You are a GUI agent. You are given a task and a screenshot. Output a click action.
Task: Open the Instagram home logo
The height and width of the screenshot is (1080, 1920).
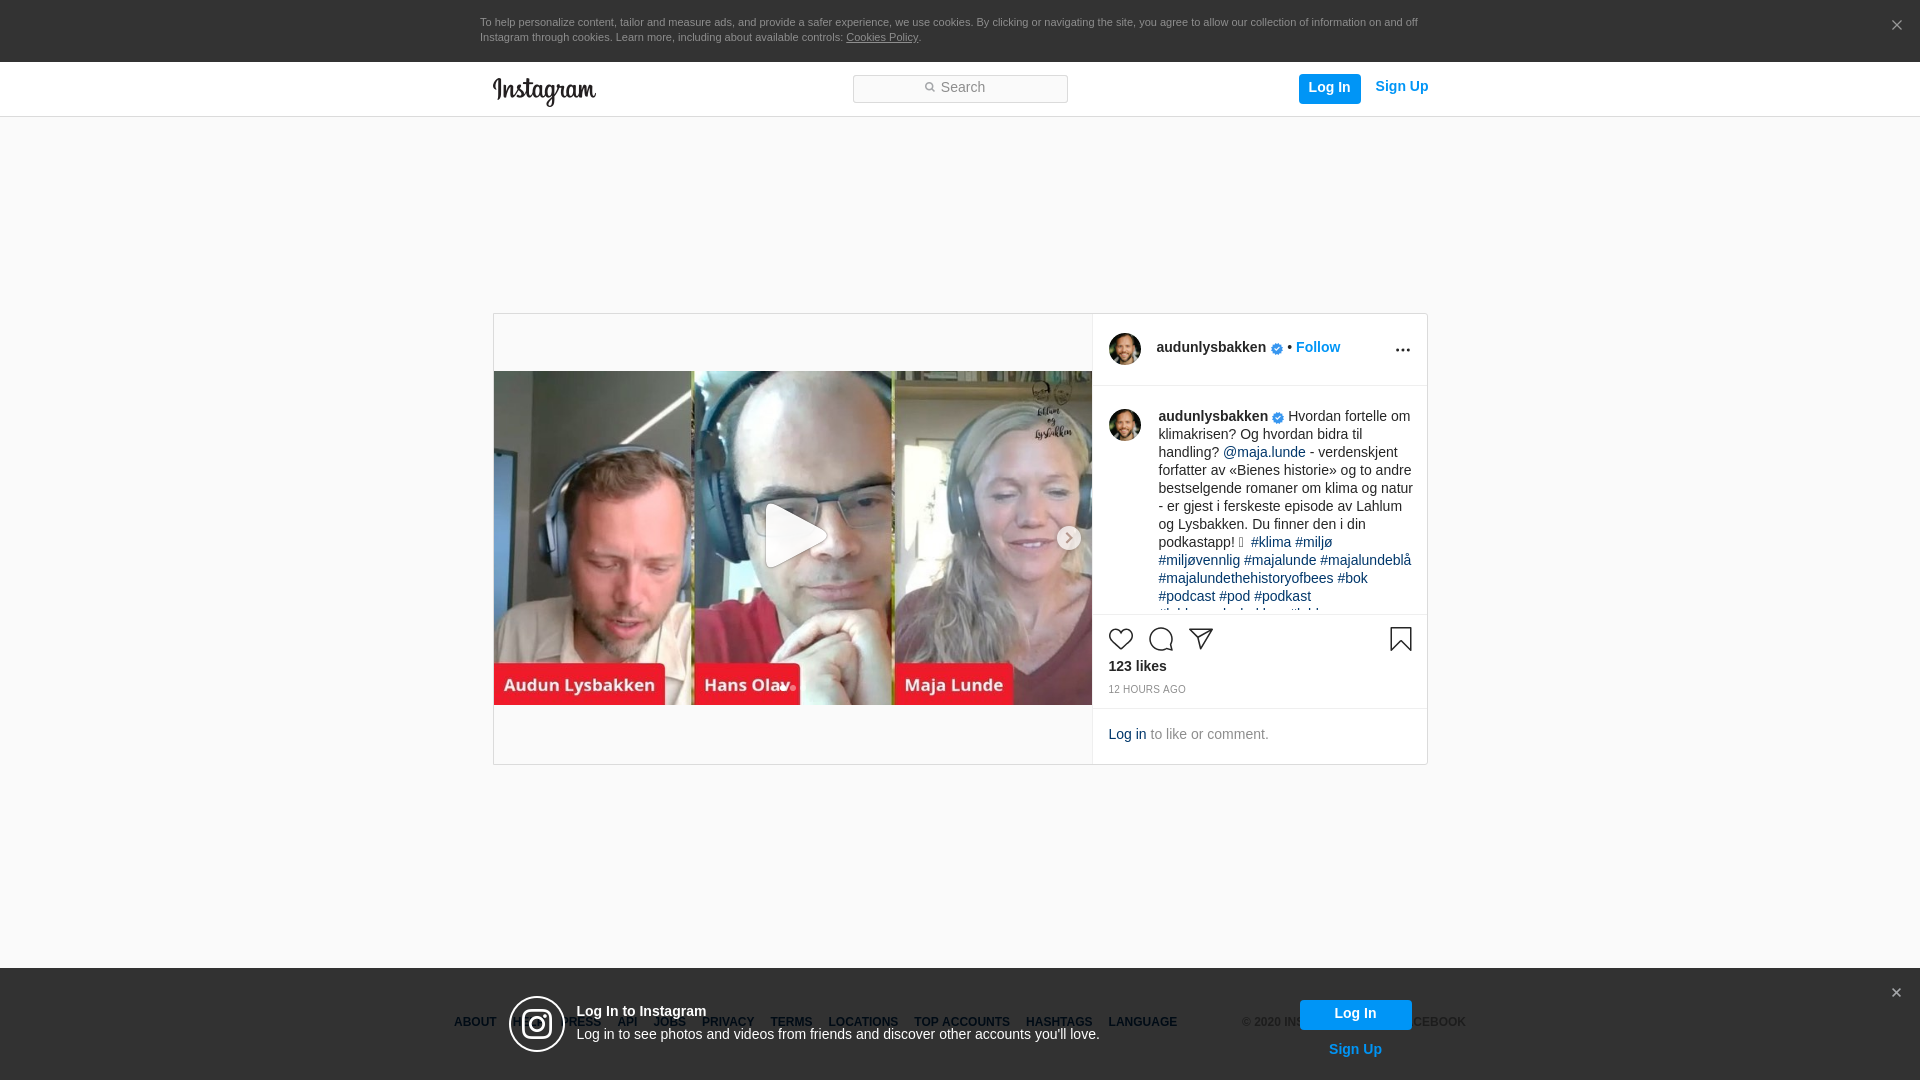tap(544, 91)
